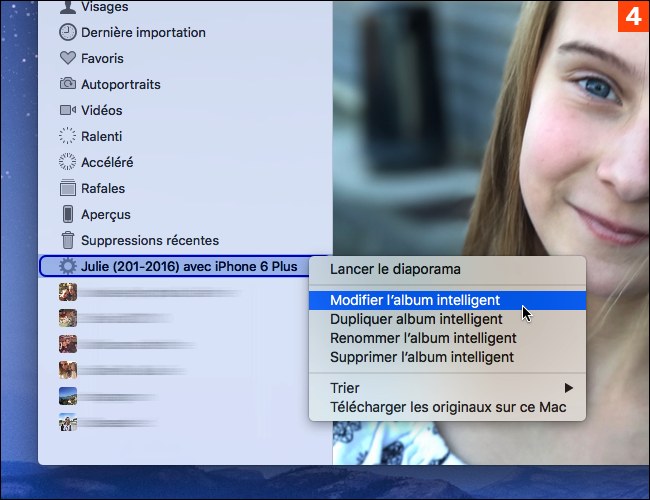Select Renommer l'album intelligent
Image resolution: width=650 pixels, height=500 pixels.
click(423, 338)
